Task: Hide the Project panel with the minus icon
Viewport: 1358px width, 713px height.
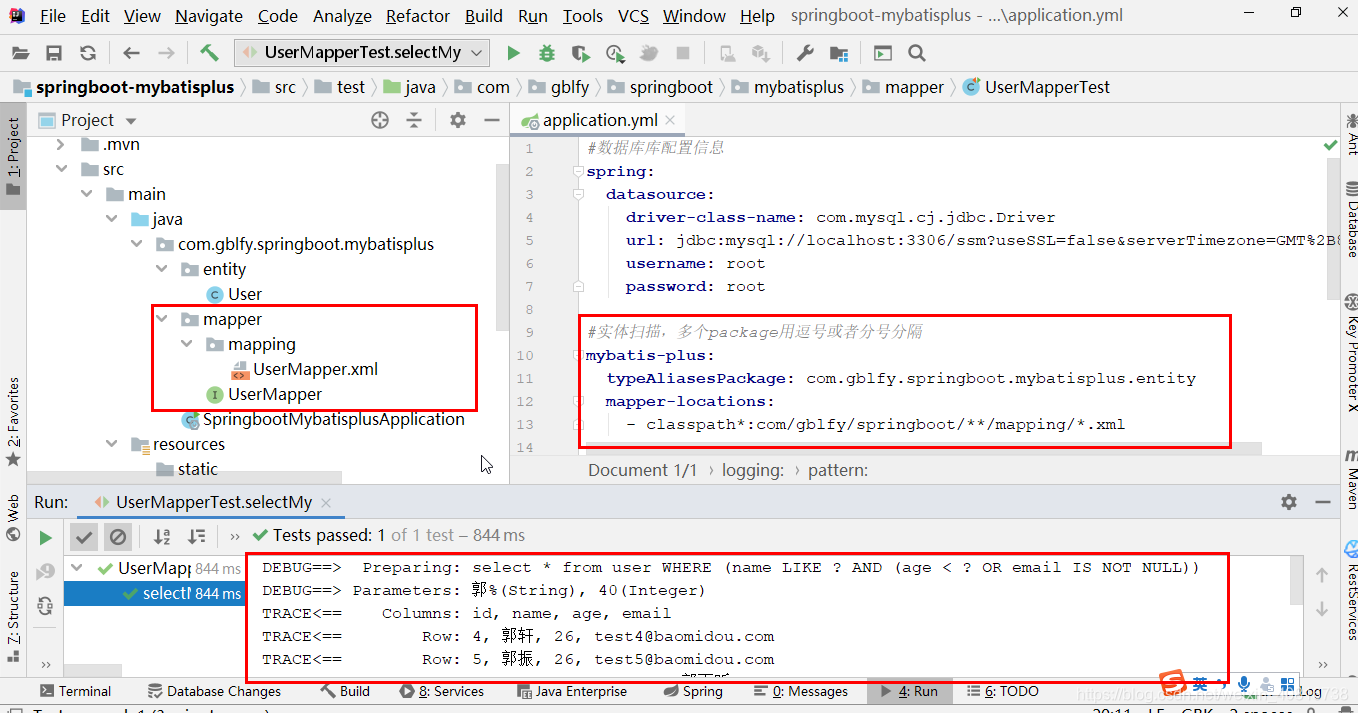Action: 491,120
